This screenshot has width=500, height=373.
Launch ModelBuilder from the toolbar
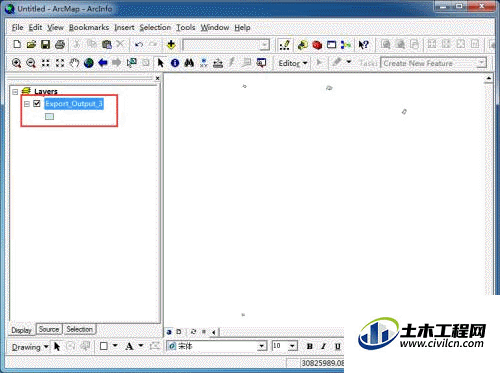point(346,45)
